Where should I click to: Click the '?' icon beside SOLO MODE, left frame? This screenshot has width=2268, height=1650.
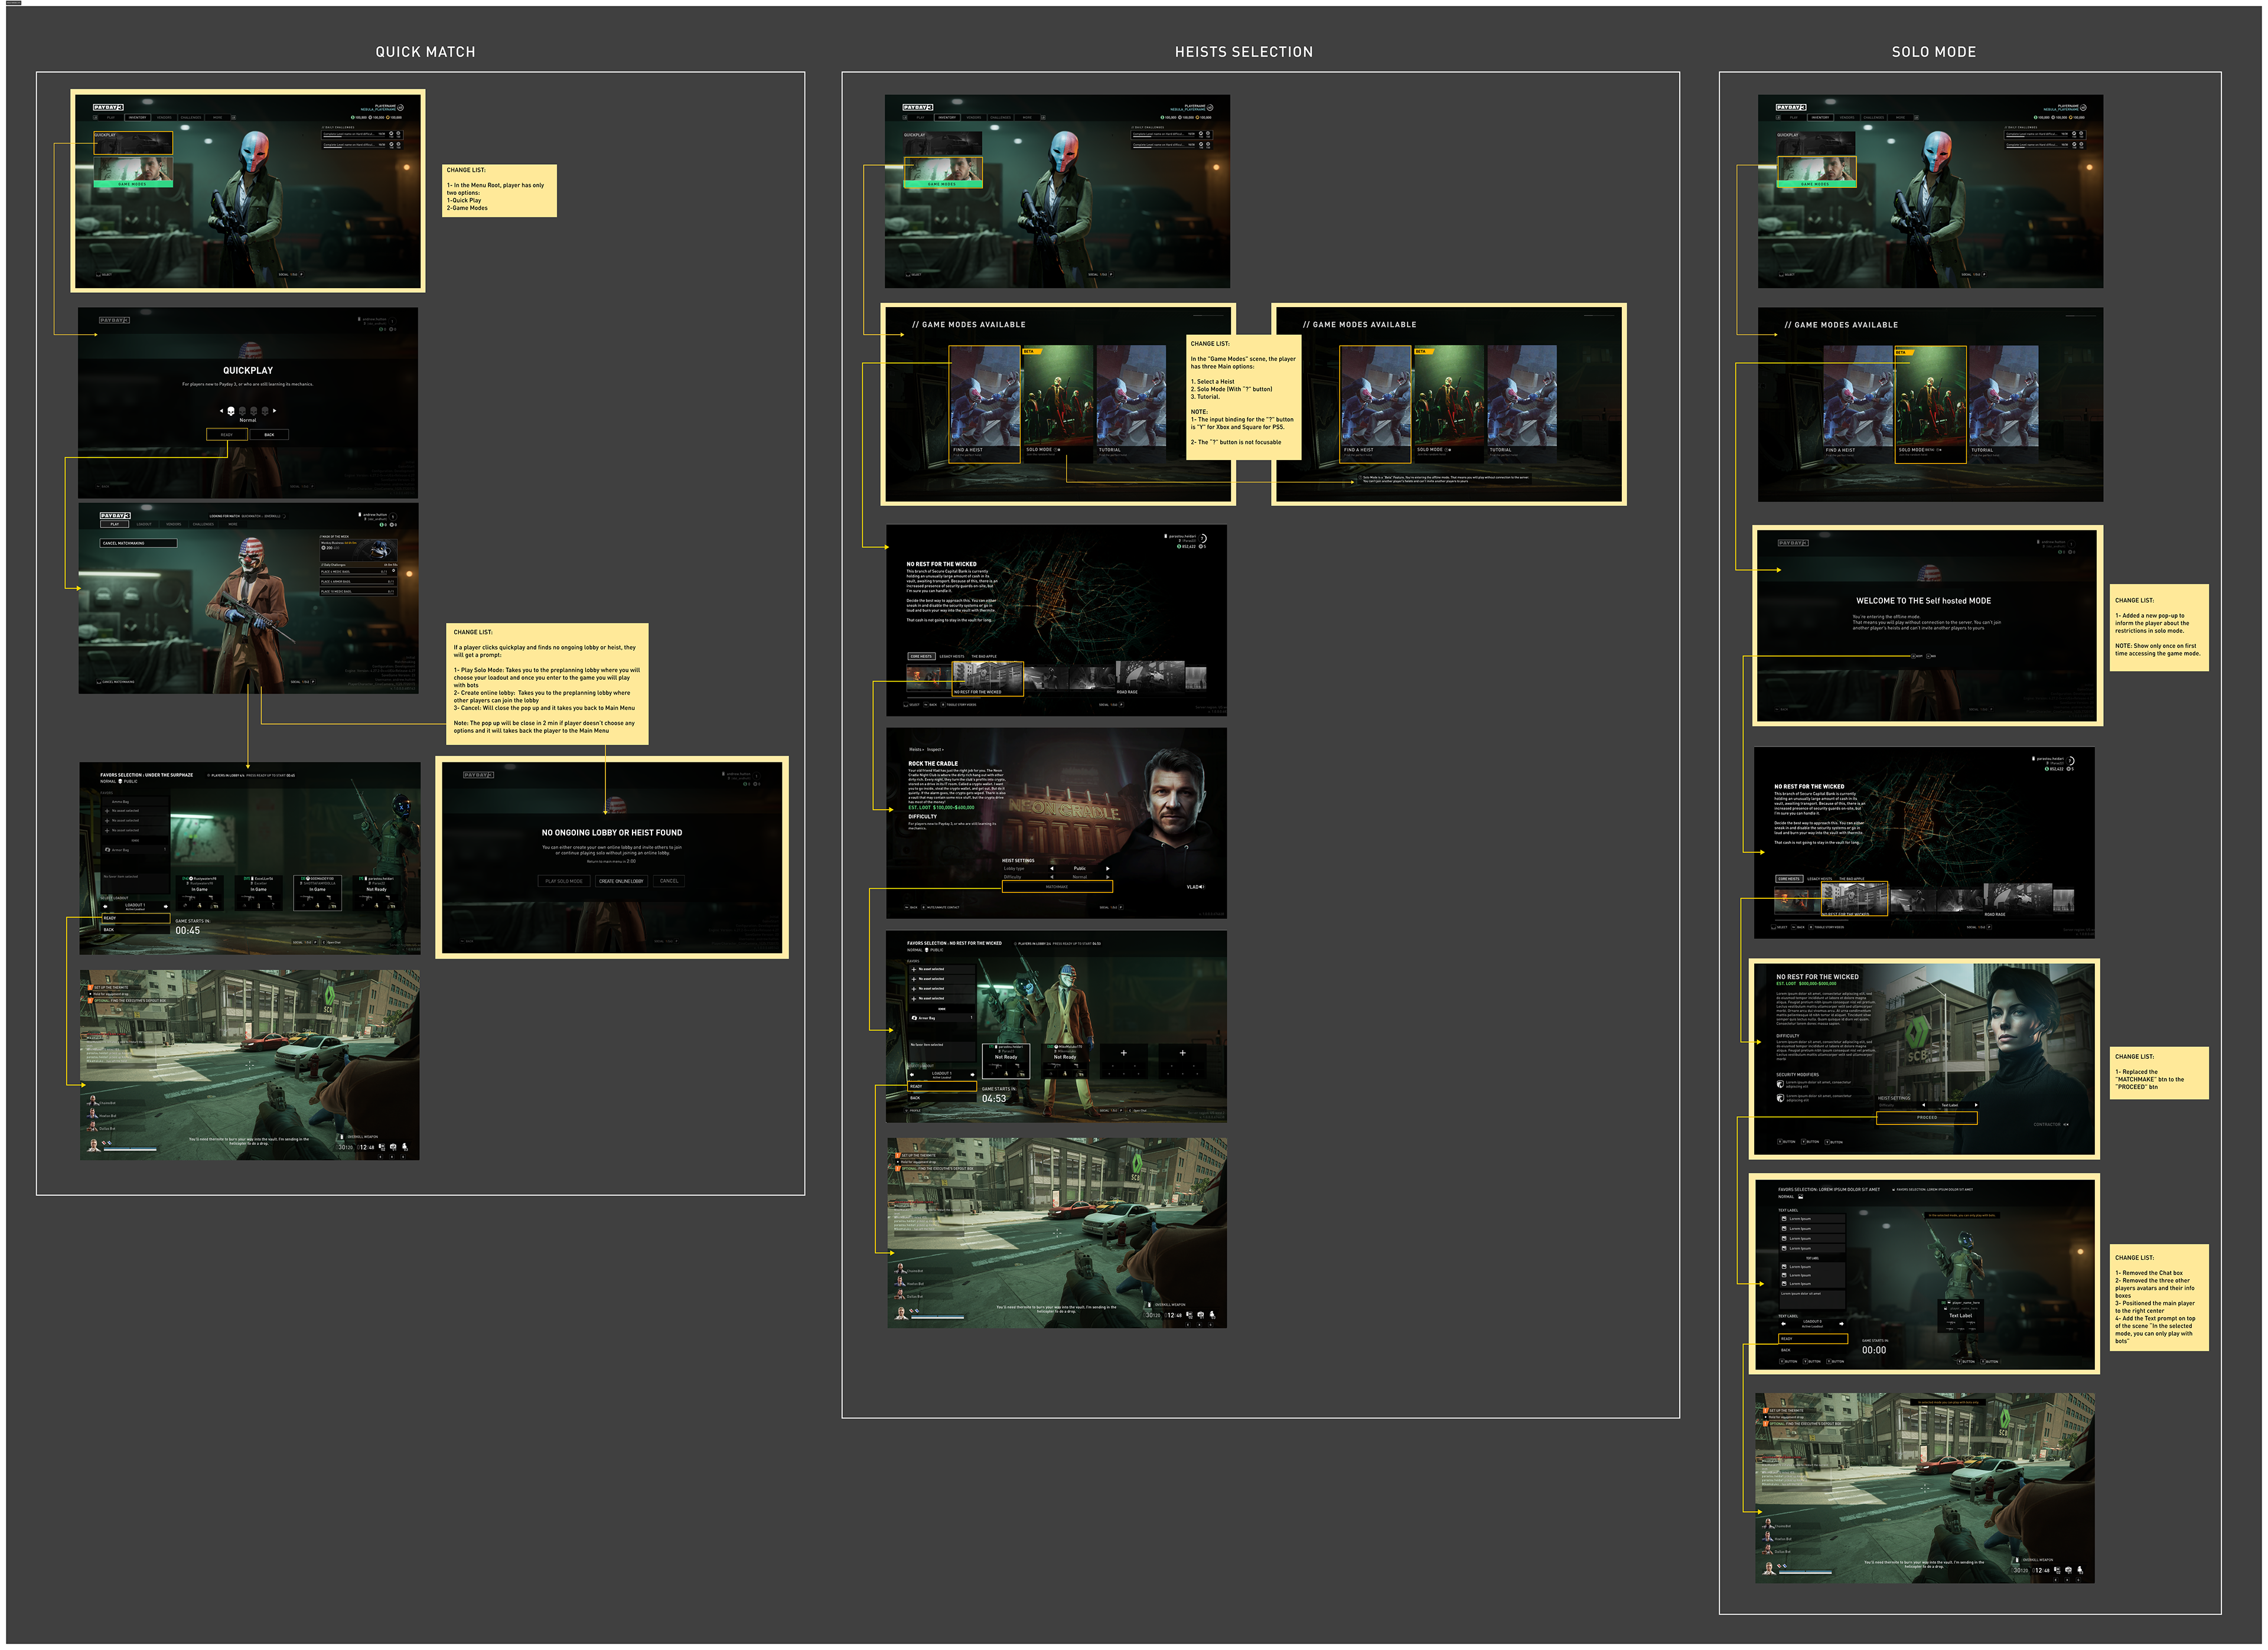tap(1057, 450)
